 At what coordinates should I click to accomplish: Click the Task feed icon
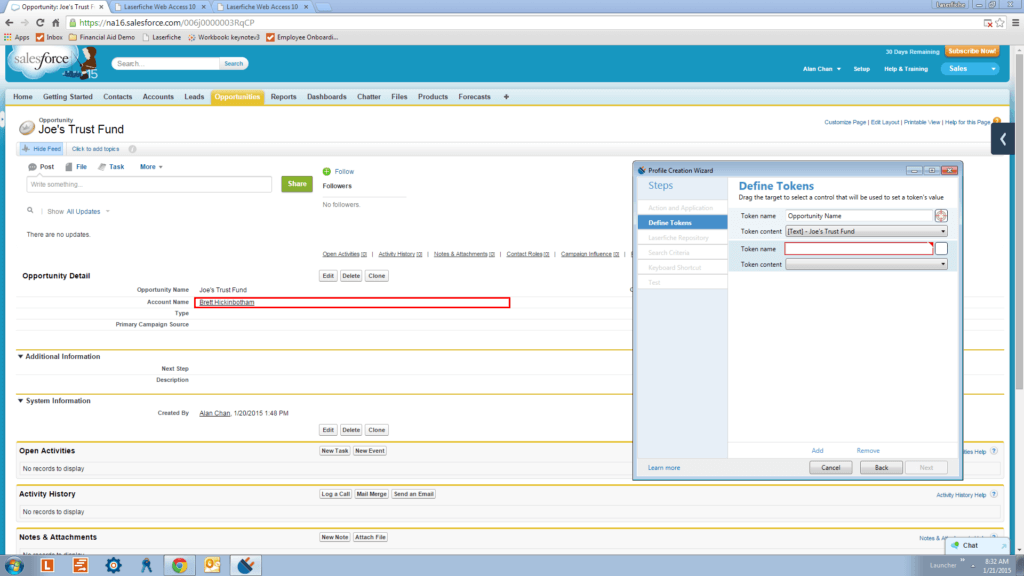coord(102,167)
